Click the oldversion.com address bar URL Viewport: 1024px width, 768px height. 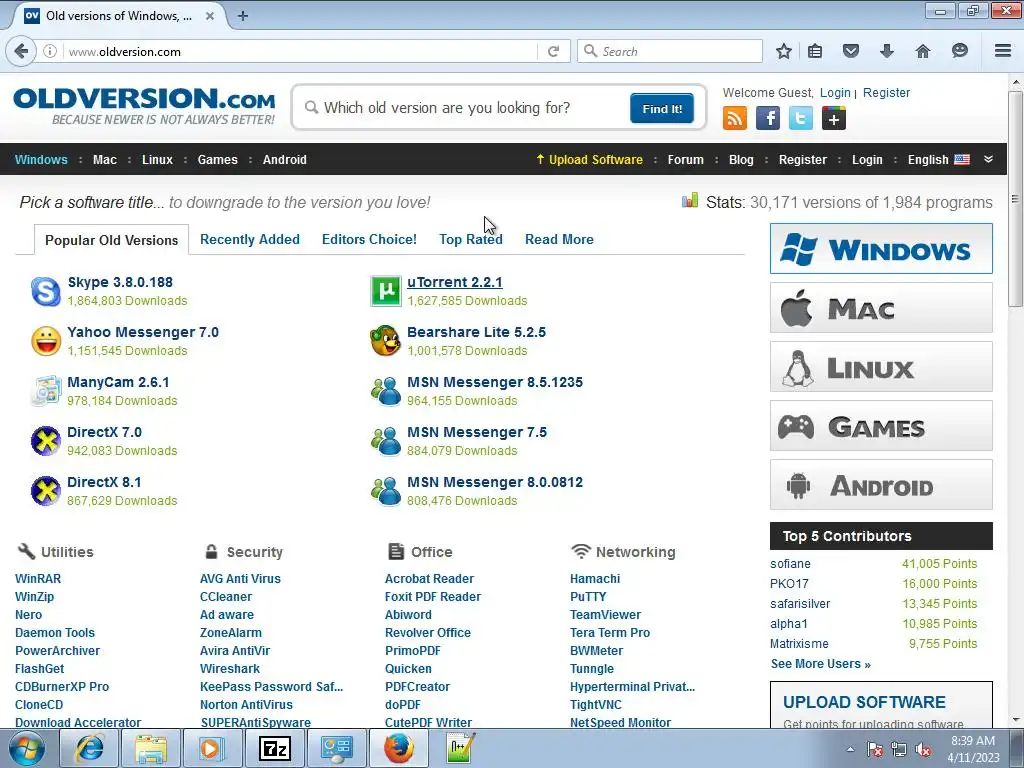[125, 52]
